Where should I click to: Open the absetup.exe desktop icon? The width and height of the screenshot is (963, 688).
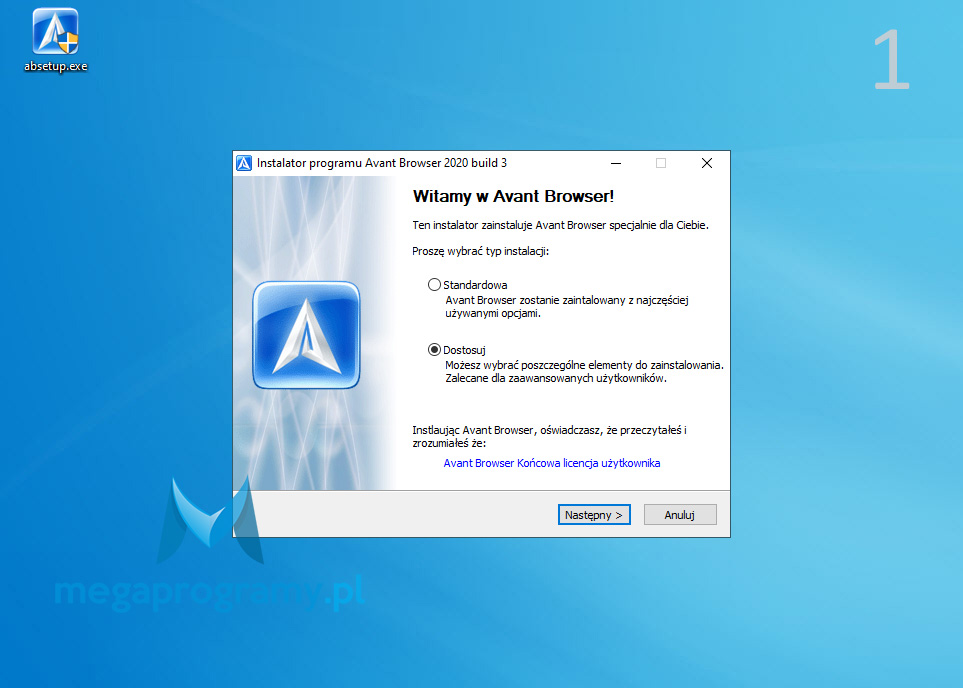coord(55,40)
